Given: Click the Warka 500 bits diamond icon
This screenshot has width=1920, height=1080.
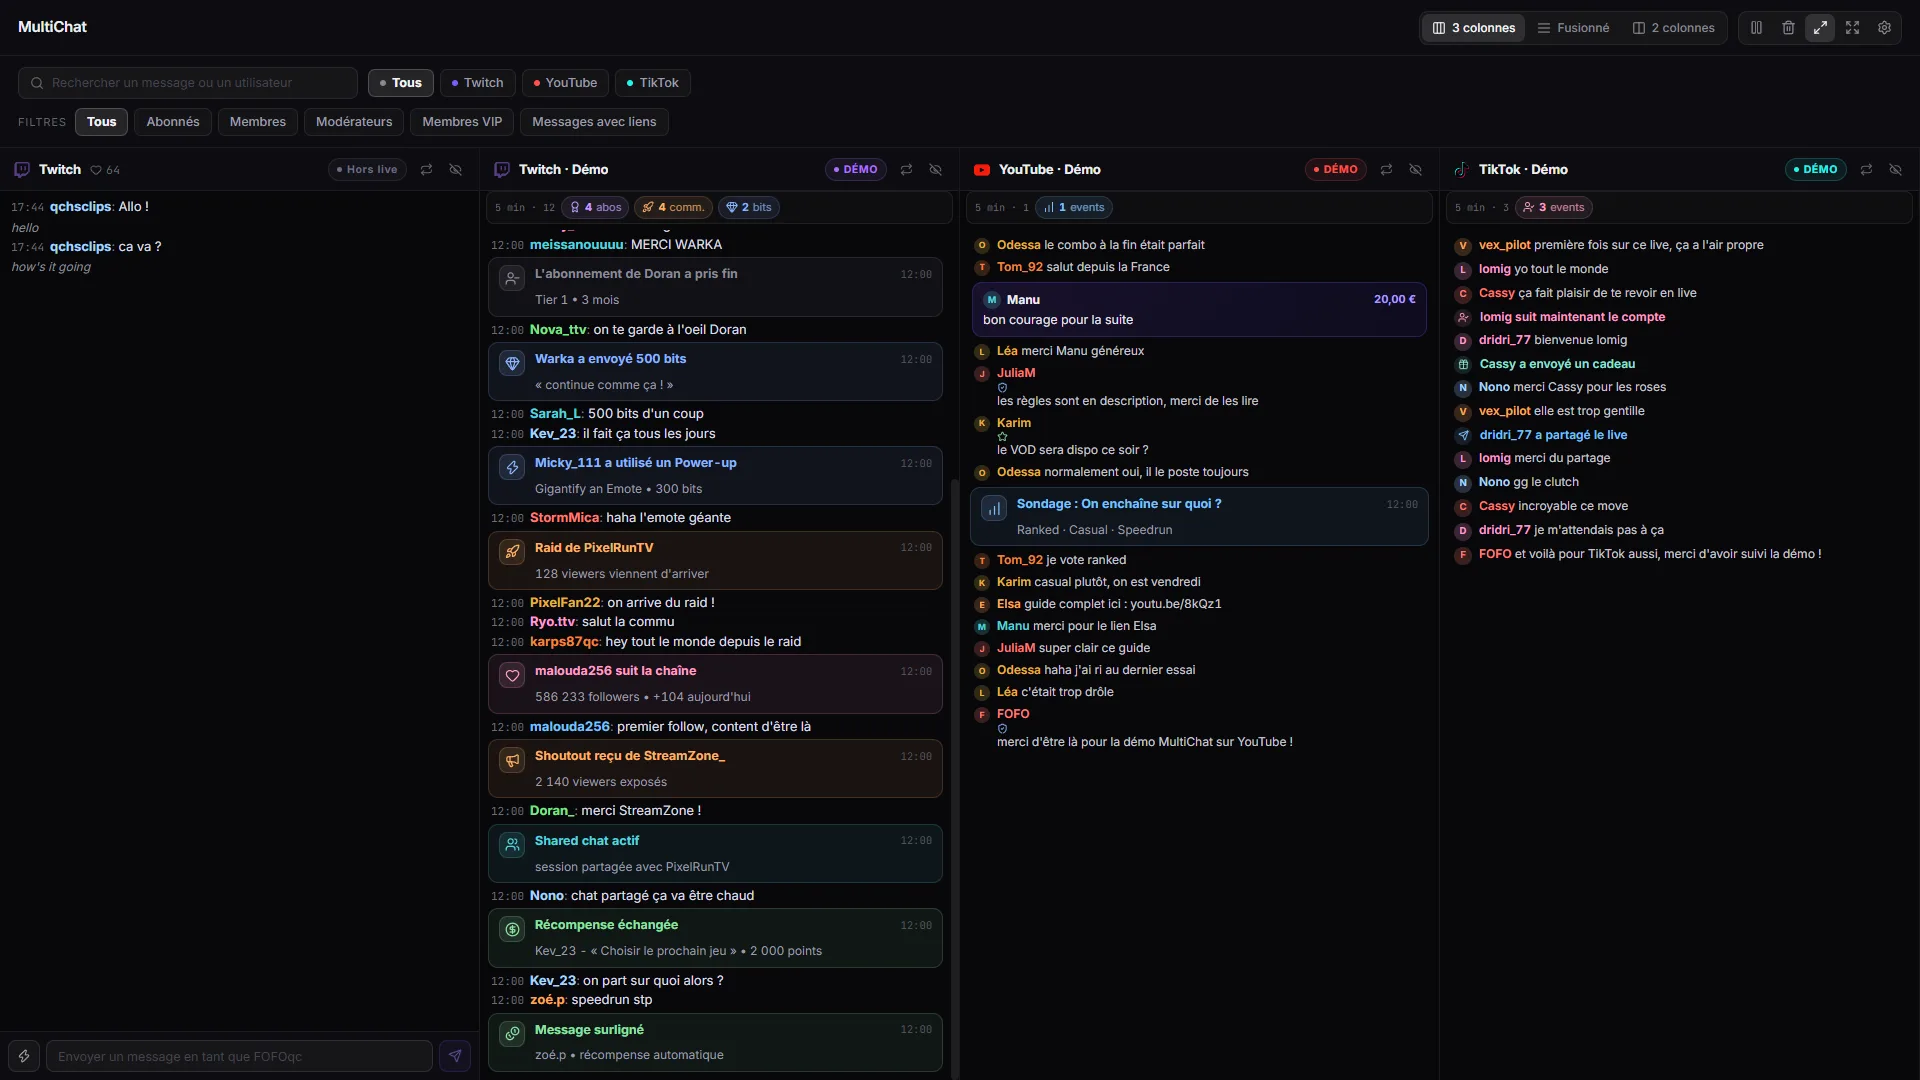Looking at the screenshot, I should click(512, 363).
